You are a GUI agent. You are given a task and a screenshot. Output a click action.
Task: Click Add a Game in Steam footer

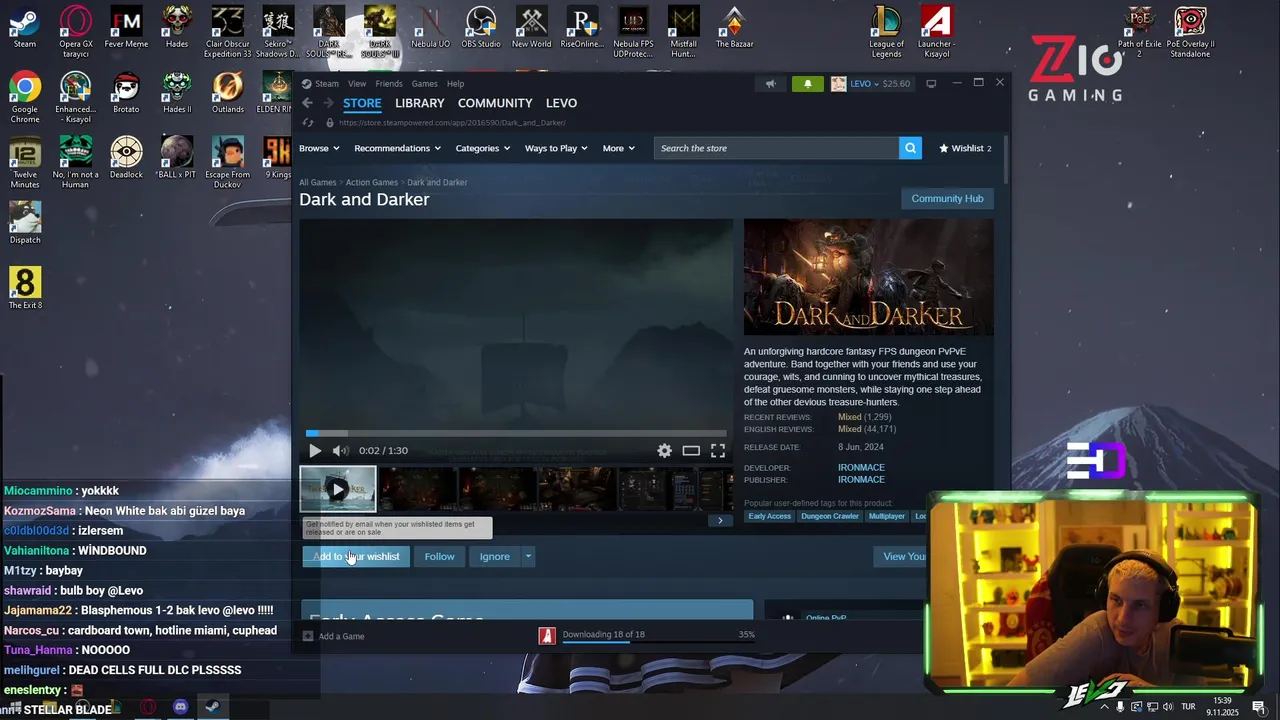(x=334, y=636)
